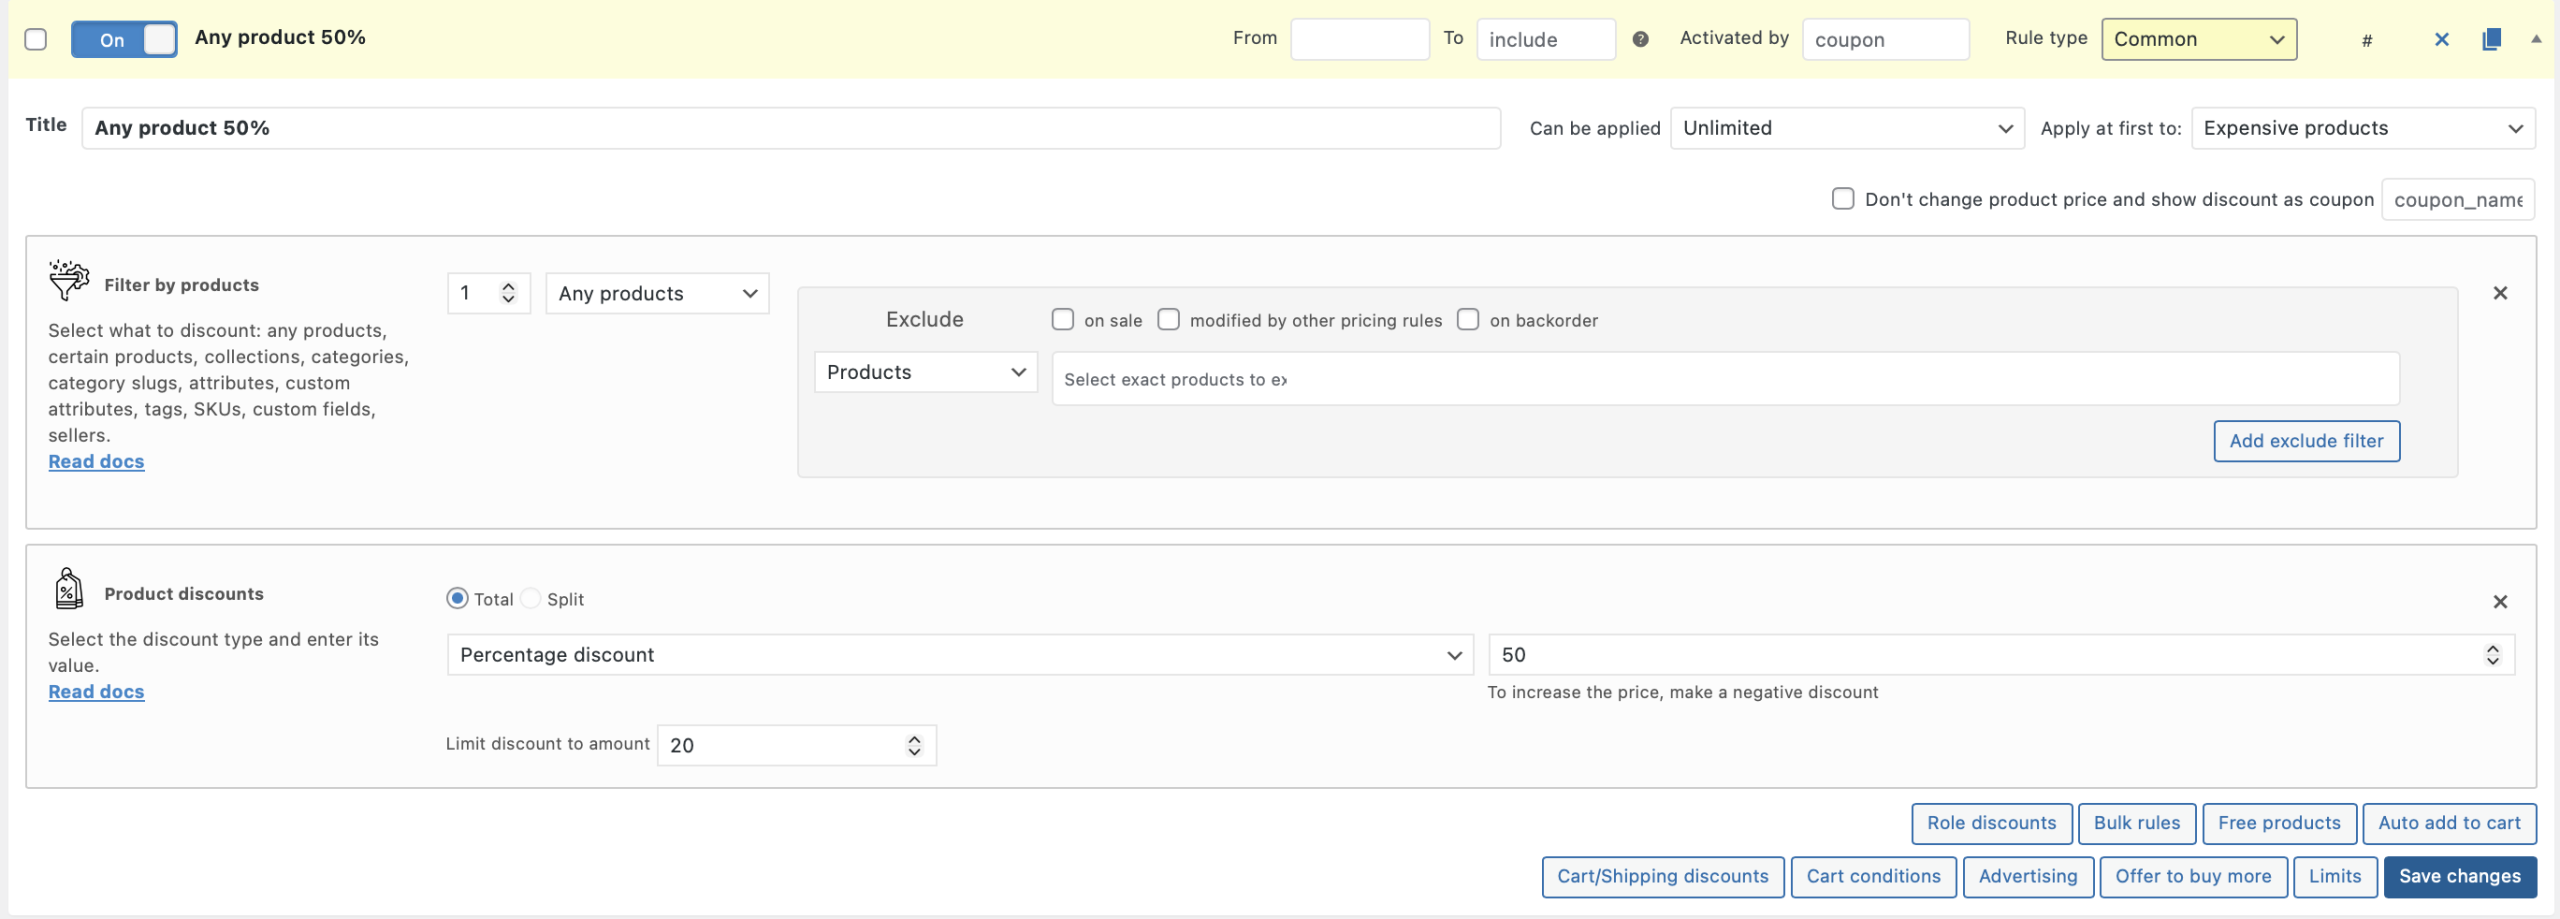Remove the Filter by products section

point(2500,293)
